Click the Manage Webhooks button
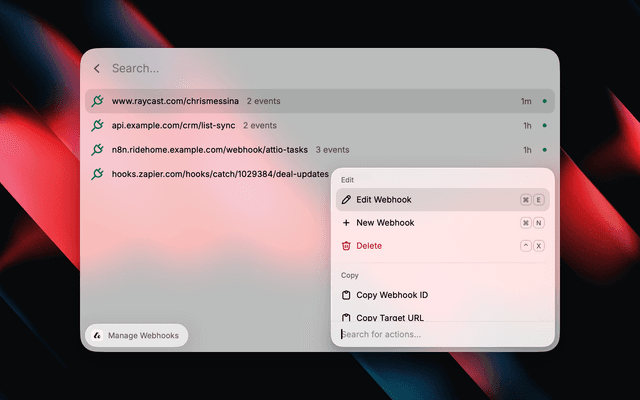The width and height of the screenshot is (640, 400). coord(137,336)
